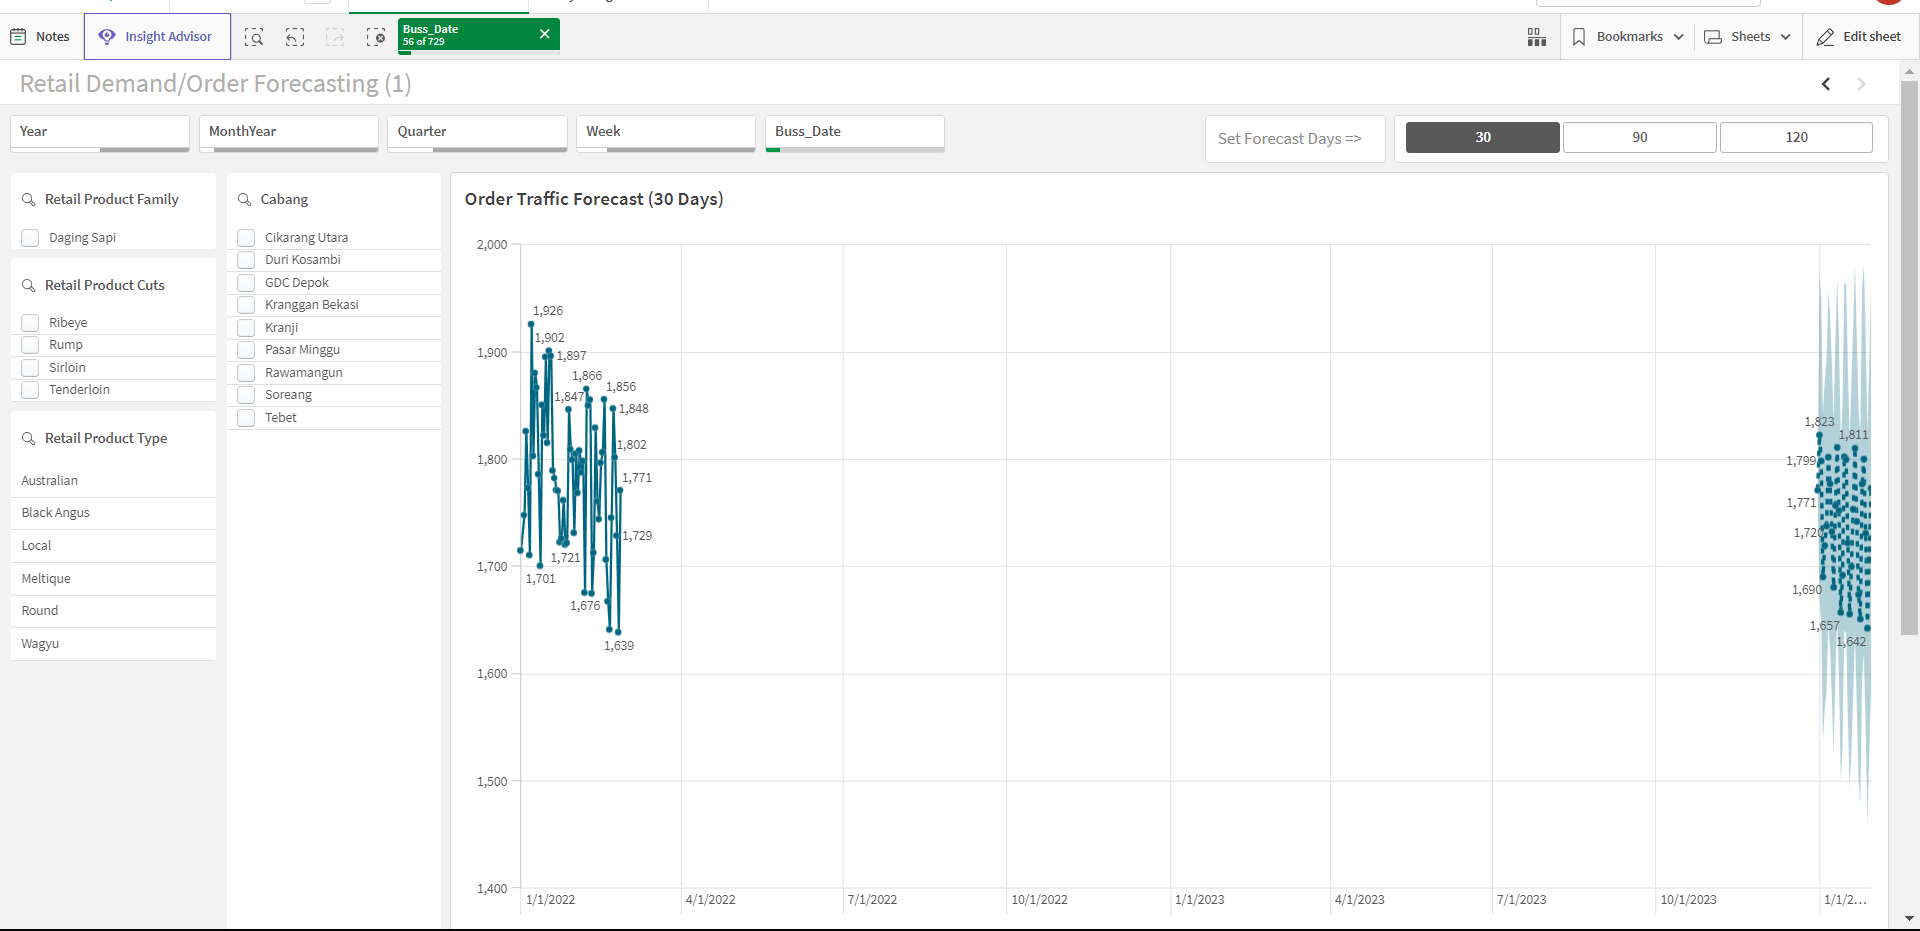
Task: Click the Bookmarks bookmark icon
Action: click(x=1580, y=36)
